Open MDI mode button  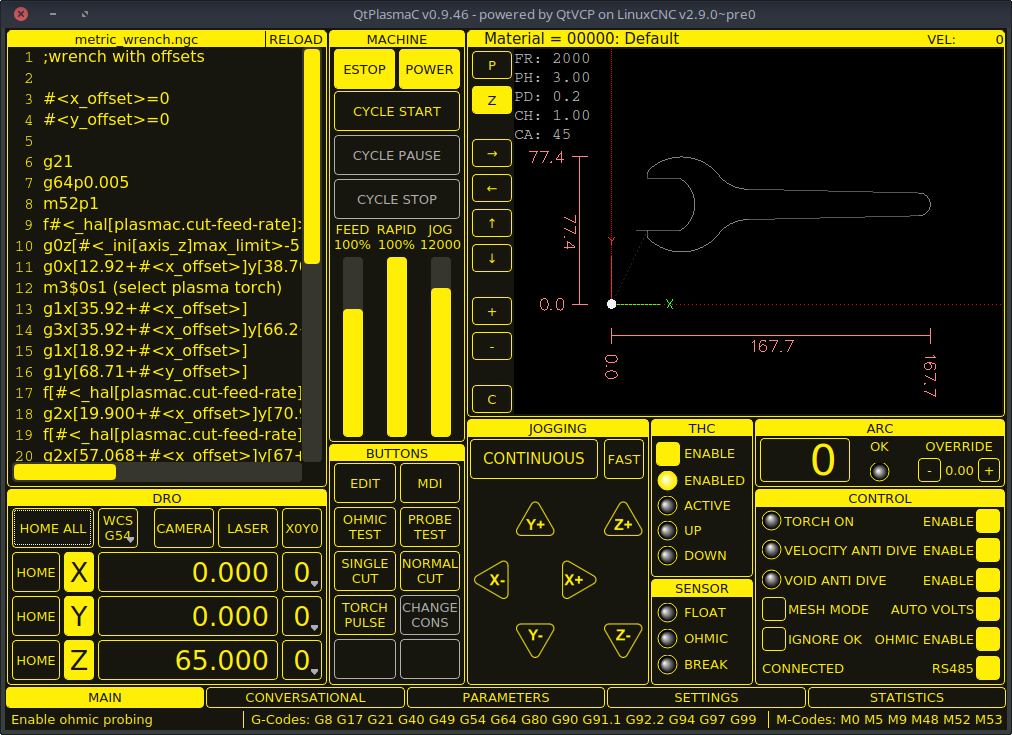point(430,483)
